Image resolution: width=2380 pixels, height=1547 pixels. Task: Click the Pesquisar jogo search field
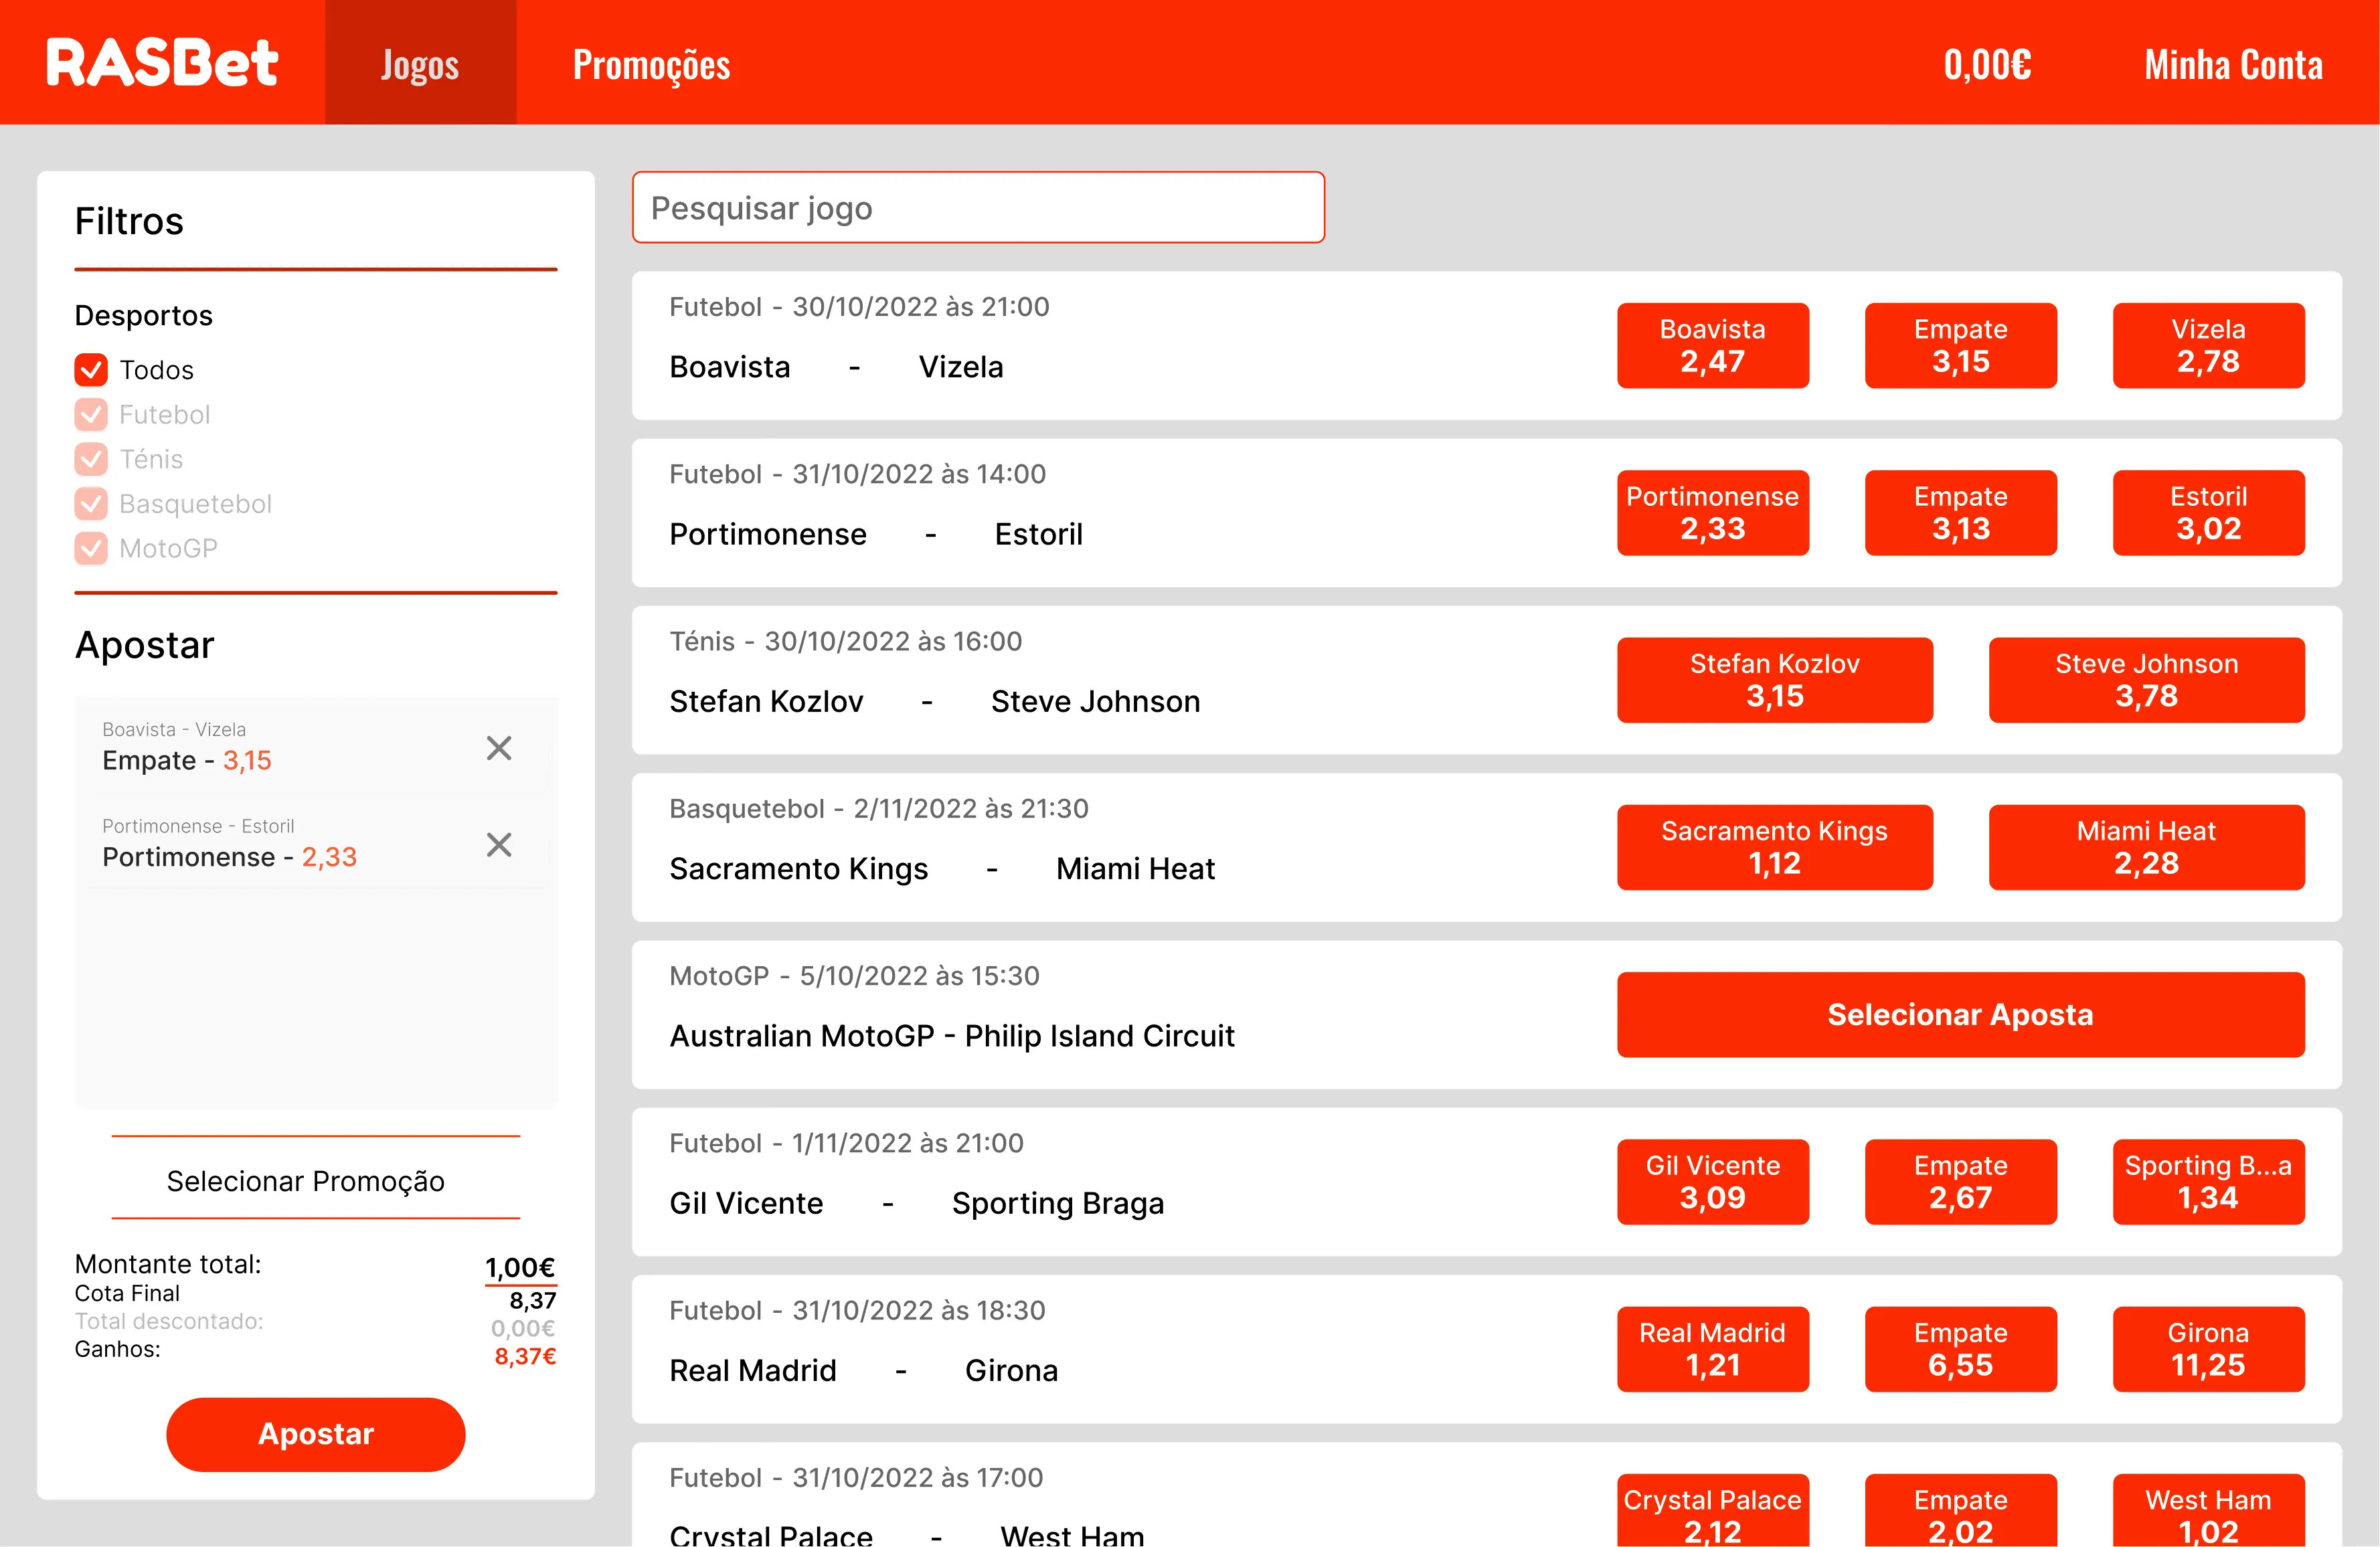point(978,208)
